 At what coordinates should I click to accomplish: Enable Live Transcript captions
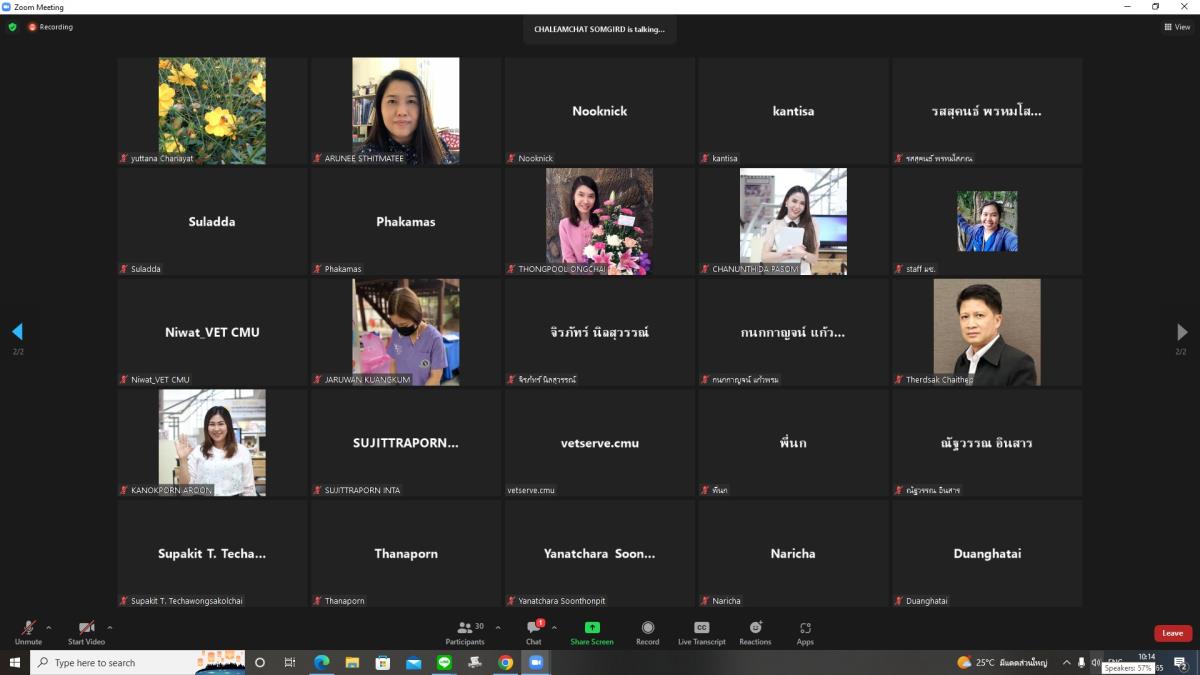point(702,632)
